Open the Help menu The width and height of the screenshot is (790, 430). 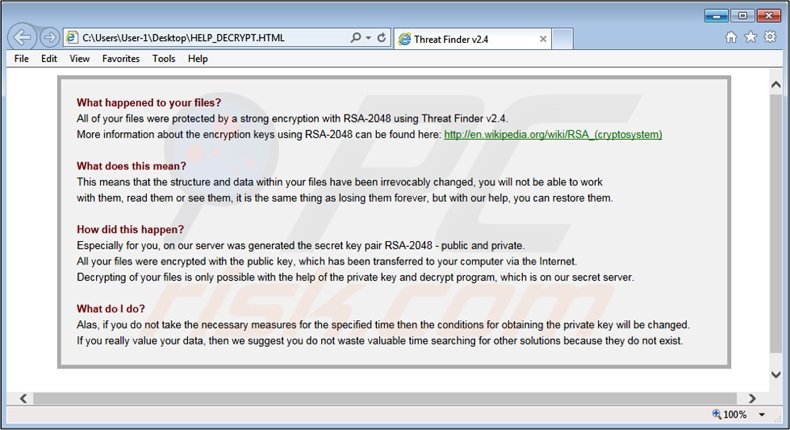click(198, 58)
